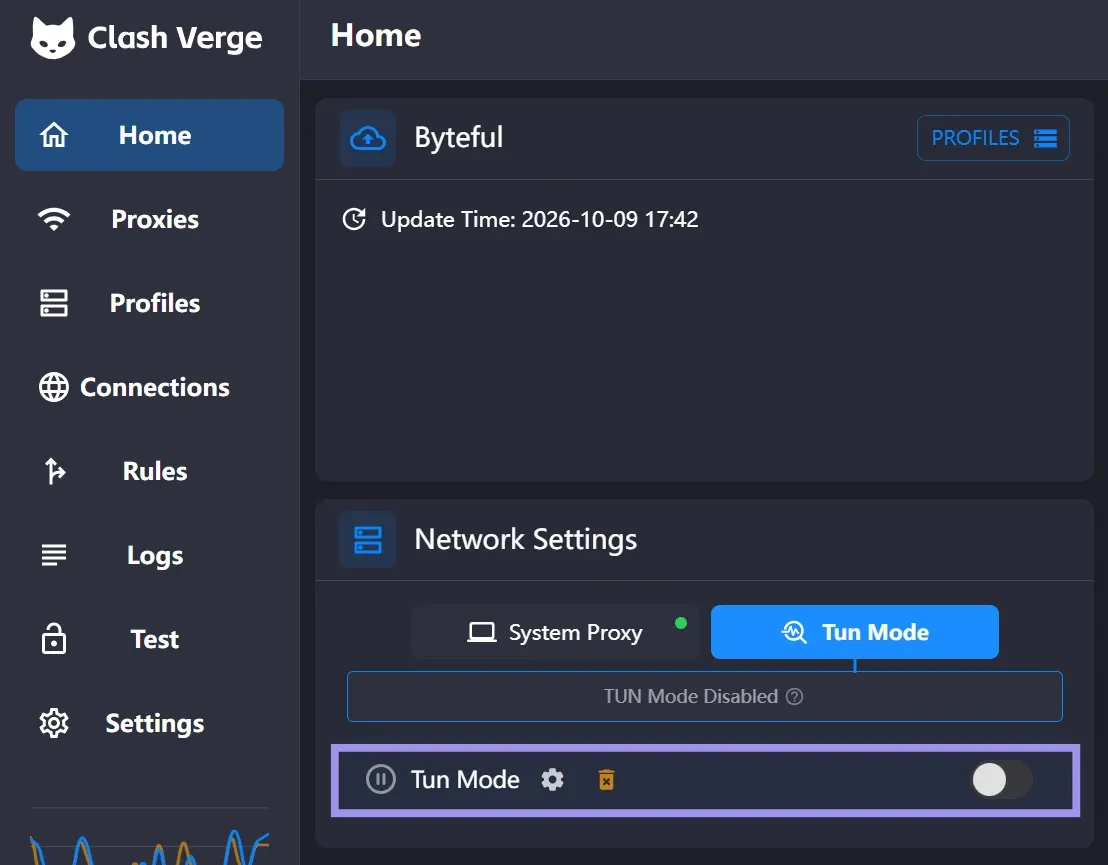The height and width of the screenshot is (865, 1108).
Task: Click the house icon in sidebar
Action: tap(54, 135)
